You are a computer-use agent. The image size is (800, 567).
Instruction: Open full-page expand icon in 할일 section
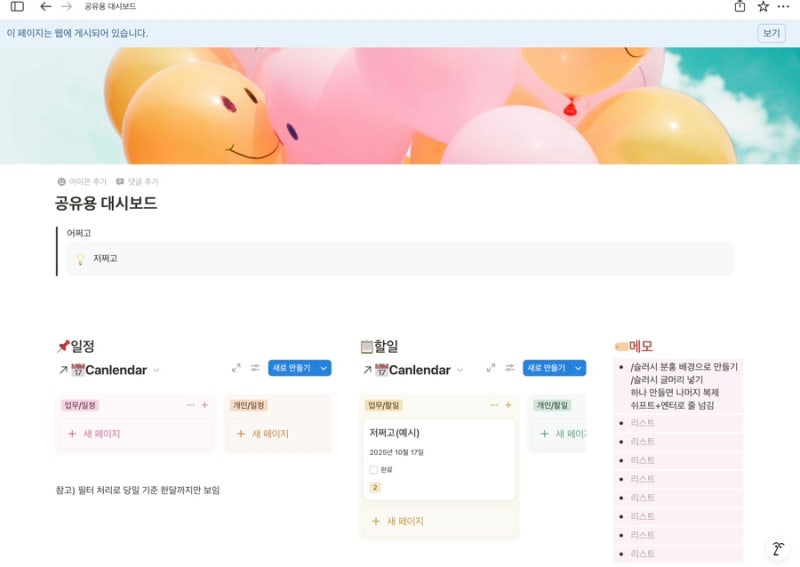coord(491,368)
